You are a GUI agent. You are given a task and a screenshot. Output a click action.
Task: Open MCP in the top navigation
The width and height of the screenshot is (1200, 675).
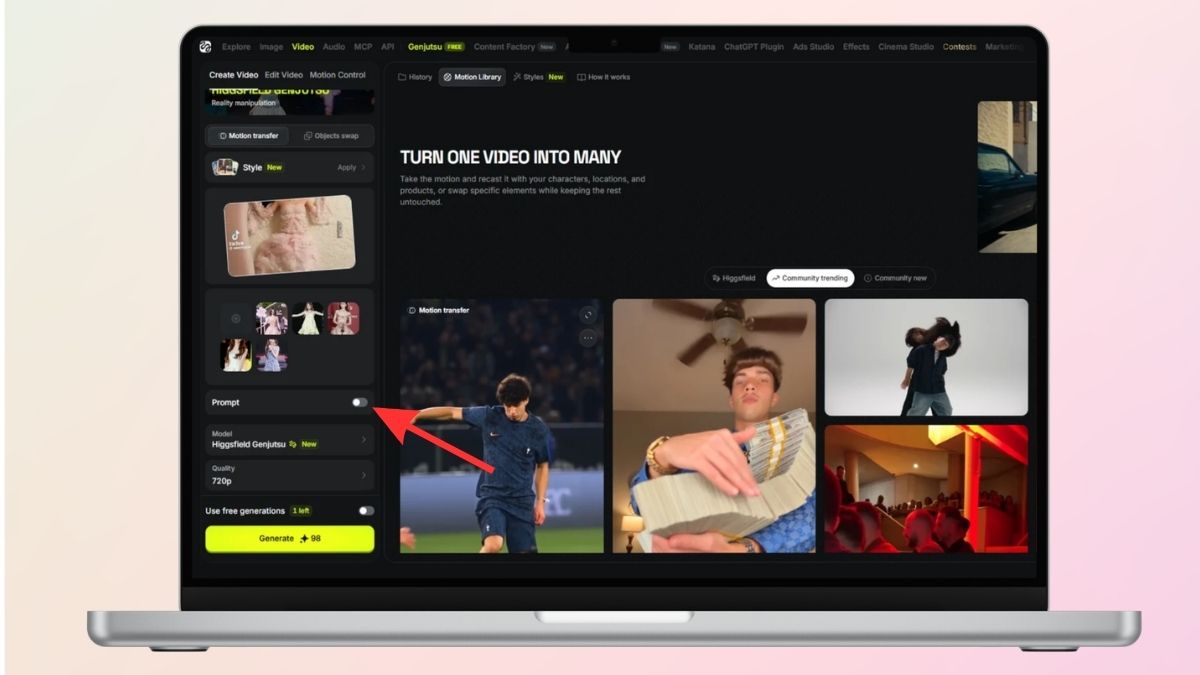[x=363, y=47]
